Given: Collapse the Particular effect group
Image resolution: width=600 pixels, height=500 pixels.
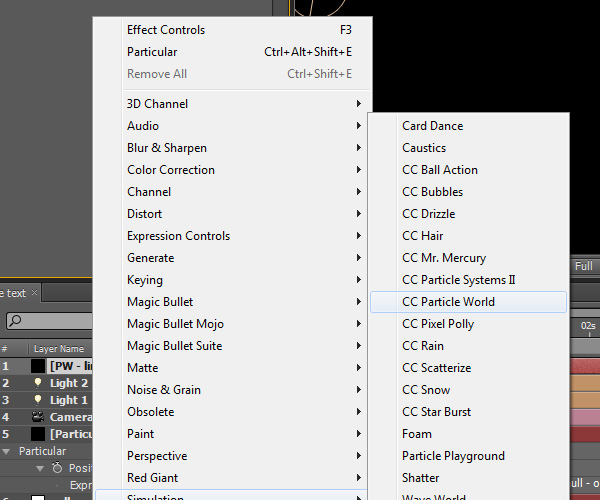Looking at the screenshot, I should pos(6,451).
